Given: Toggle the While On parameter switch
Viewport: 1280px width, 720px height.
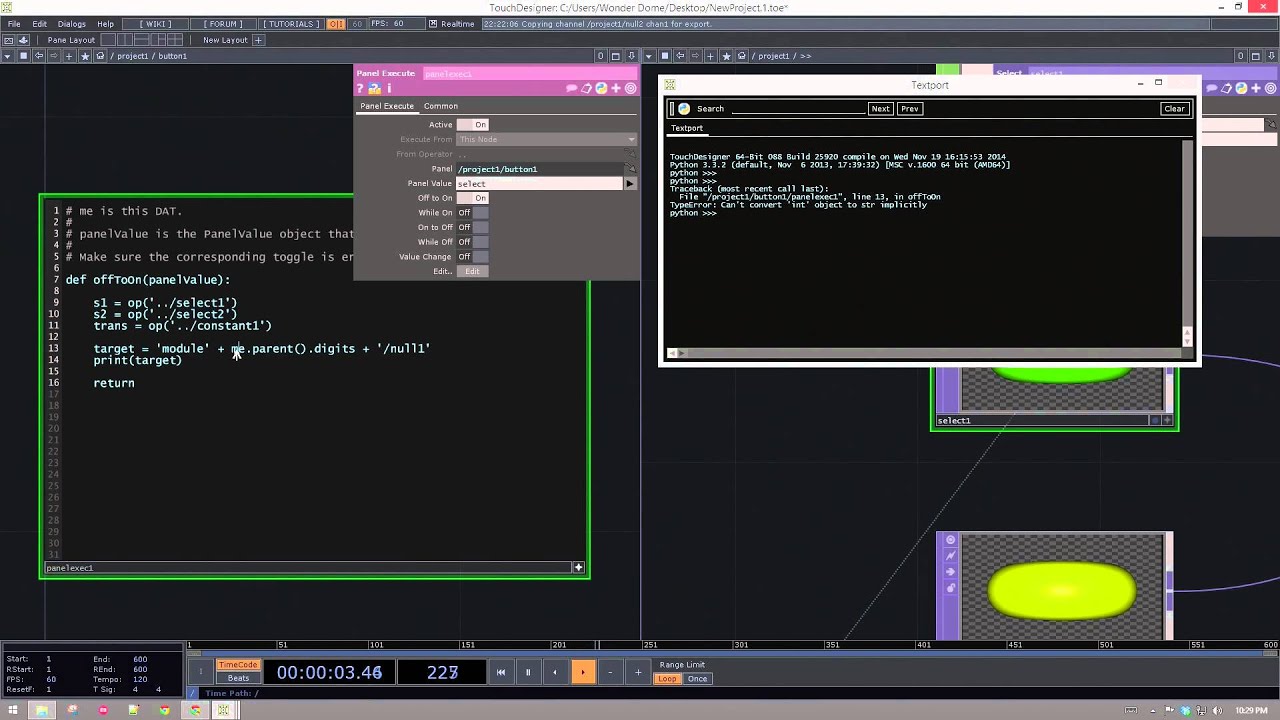Looking at the screenshot, I should coord(472,213).
